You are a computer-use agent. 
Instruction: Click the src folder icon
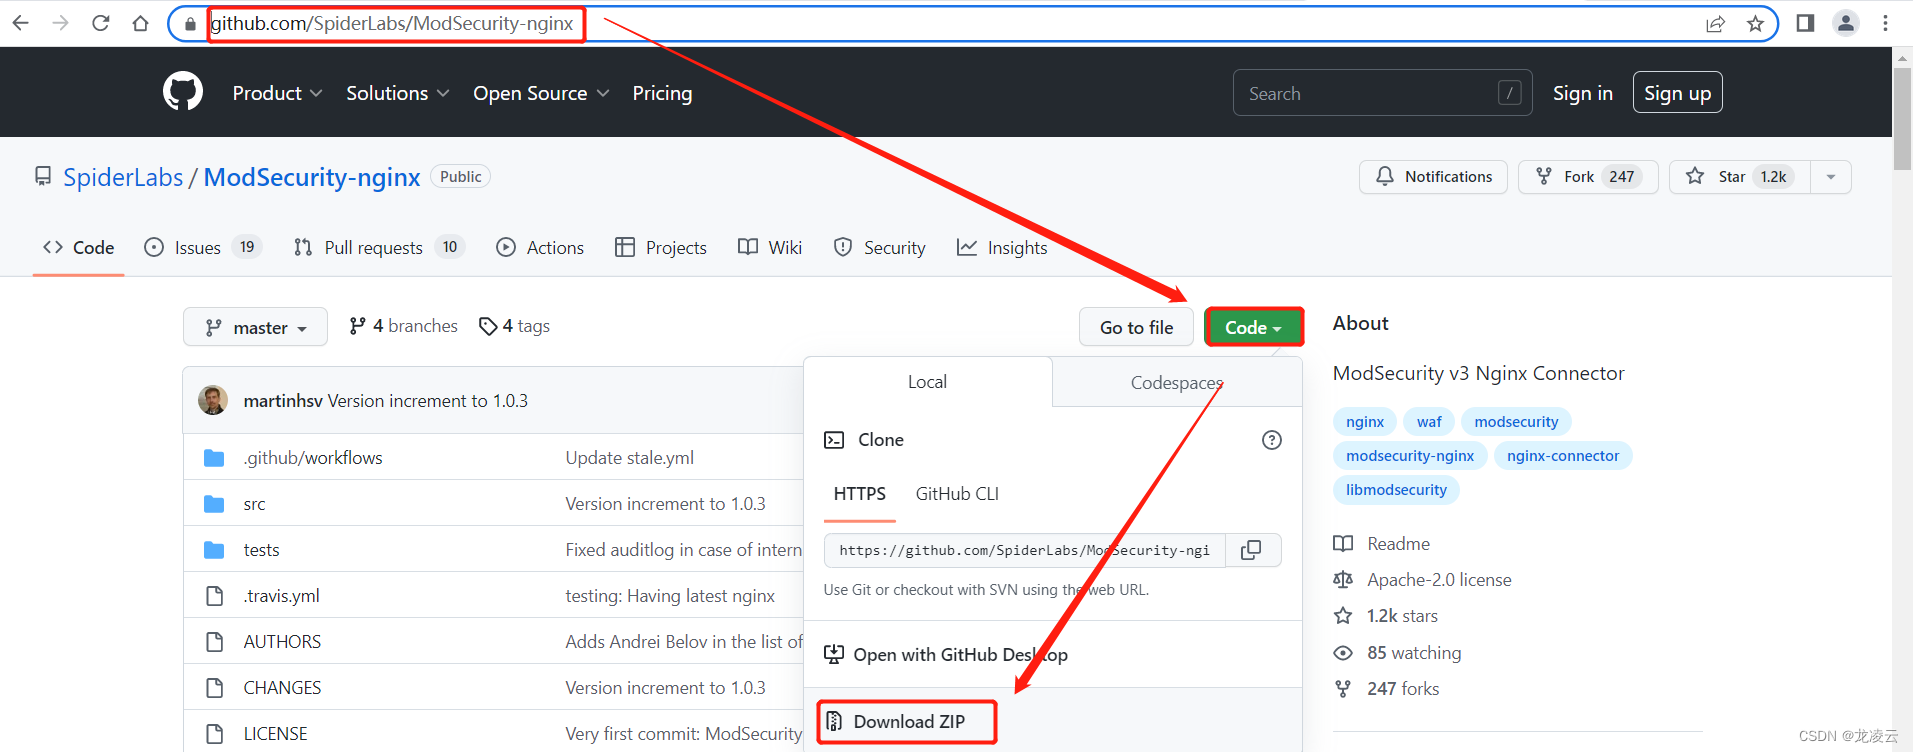tap(214, 504)
